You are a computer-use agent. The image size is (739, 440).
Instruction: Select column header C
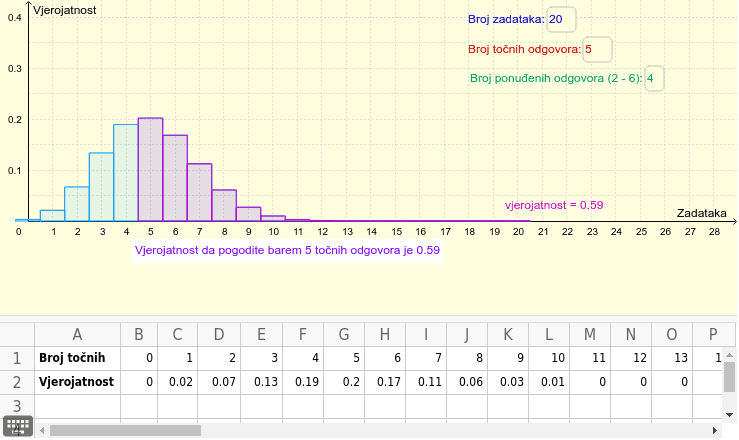tap(177, 334)
